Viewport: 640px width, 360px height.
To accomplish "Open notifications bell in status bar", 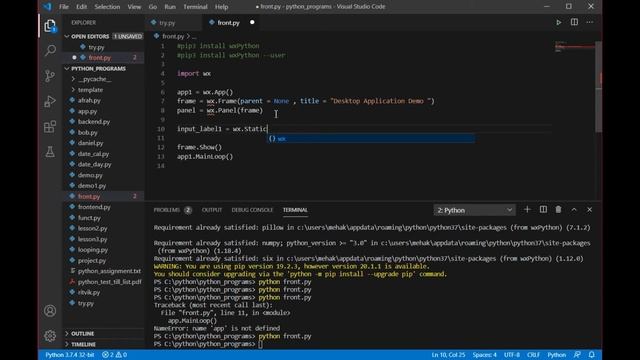I will [592, 355].
